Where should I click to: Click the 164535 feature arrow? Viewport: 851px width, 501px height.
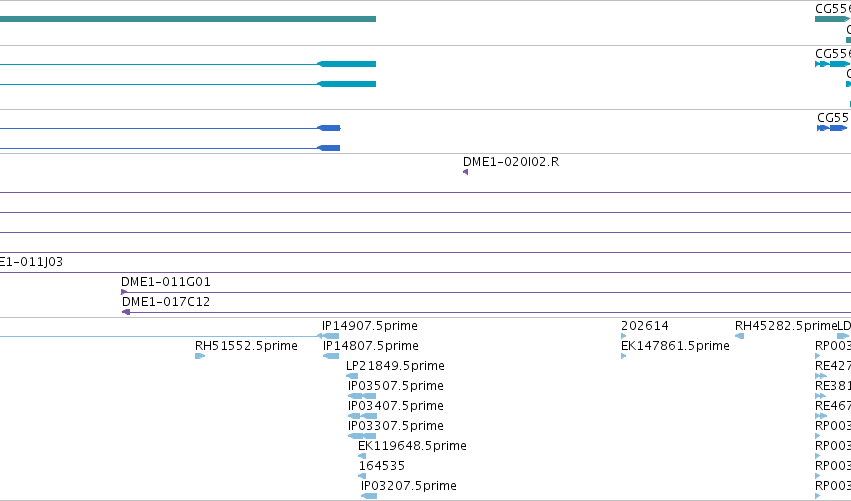click(x=362, y=476)
